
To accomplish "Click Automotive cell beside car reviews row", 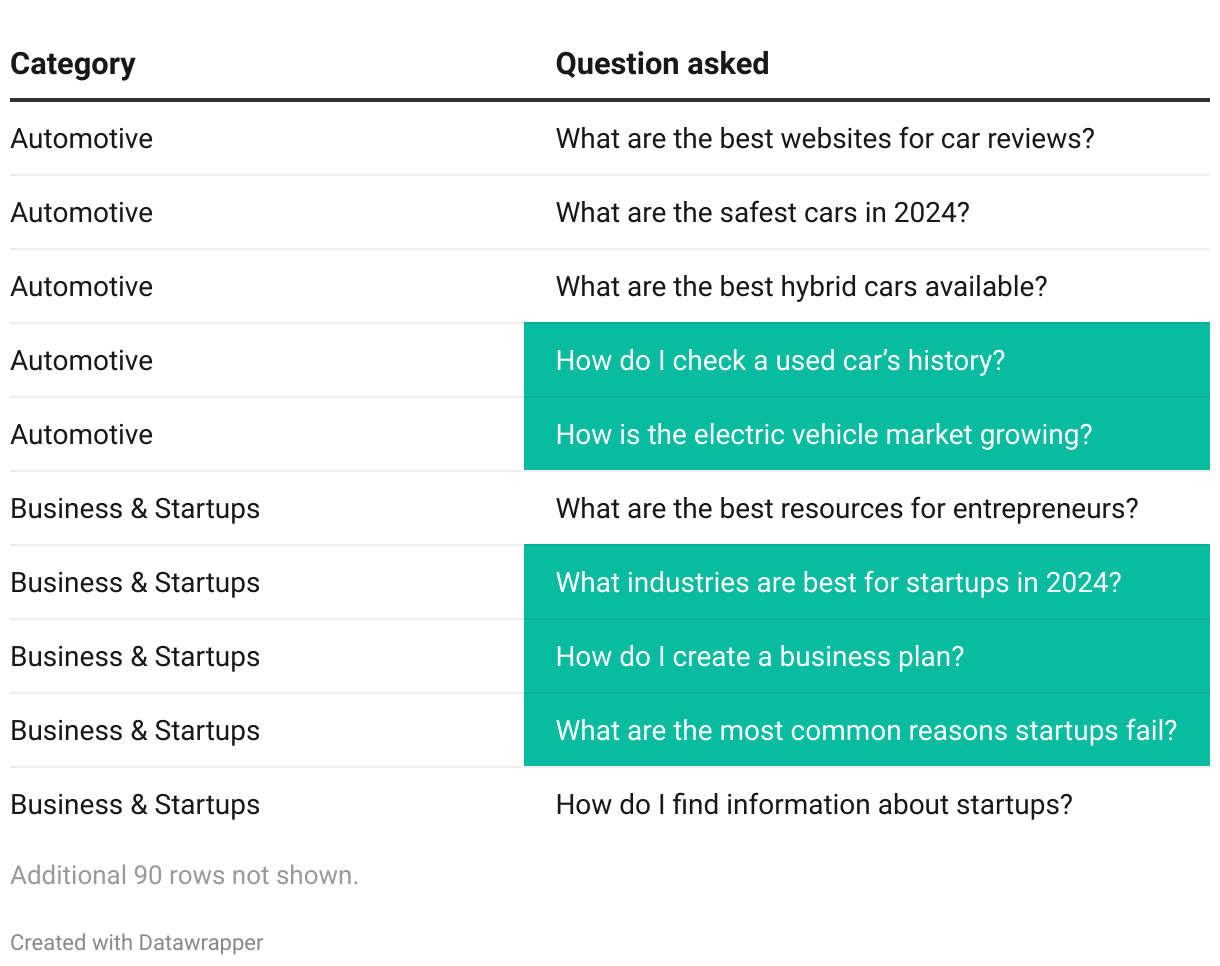I will (82, 138).
